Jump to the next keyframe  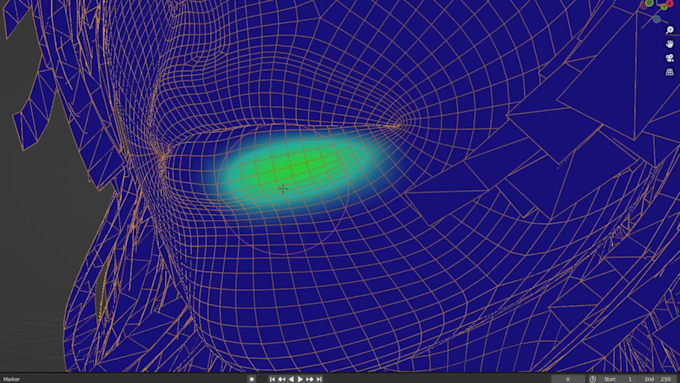click(x=310, y=379)
